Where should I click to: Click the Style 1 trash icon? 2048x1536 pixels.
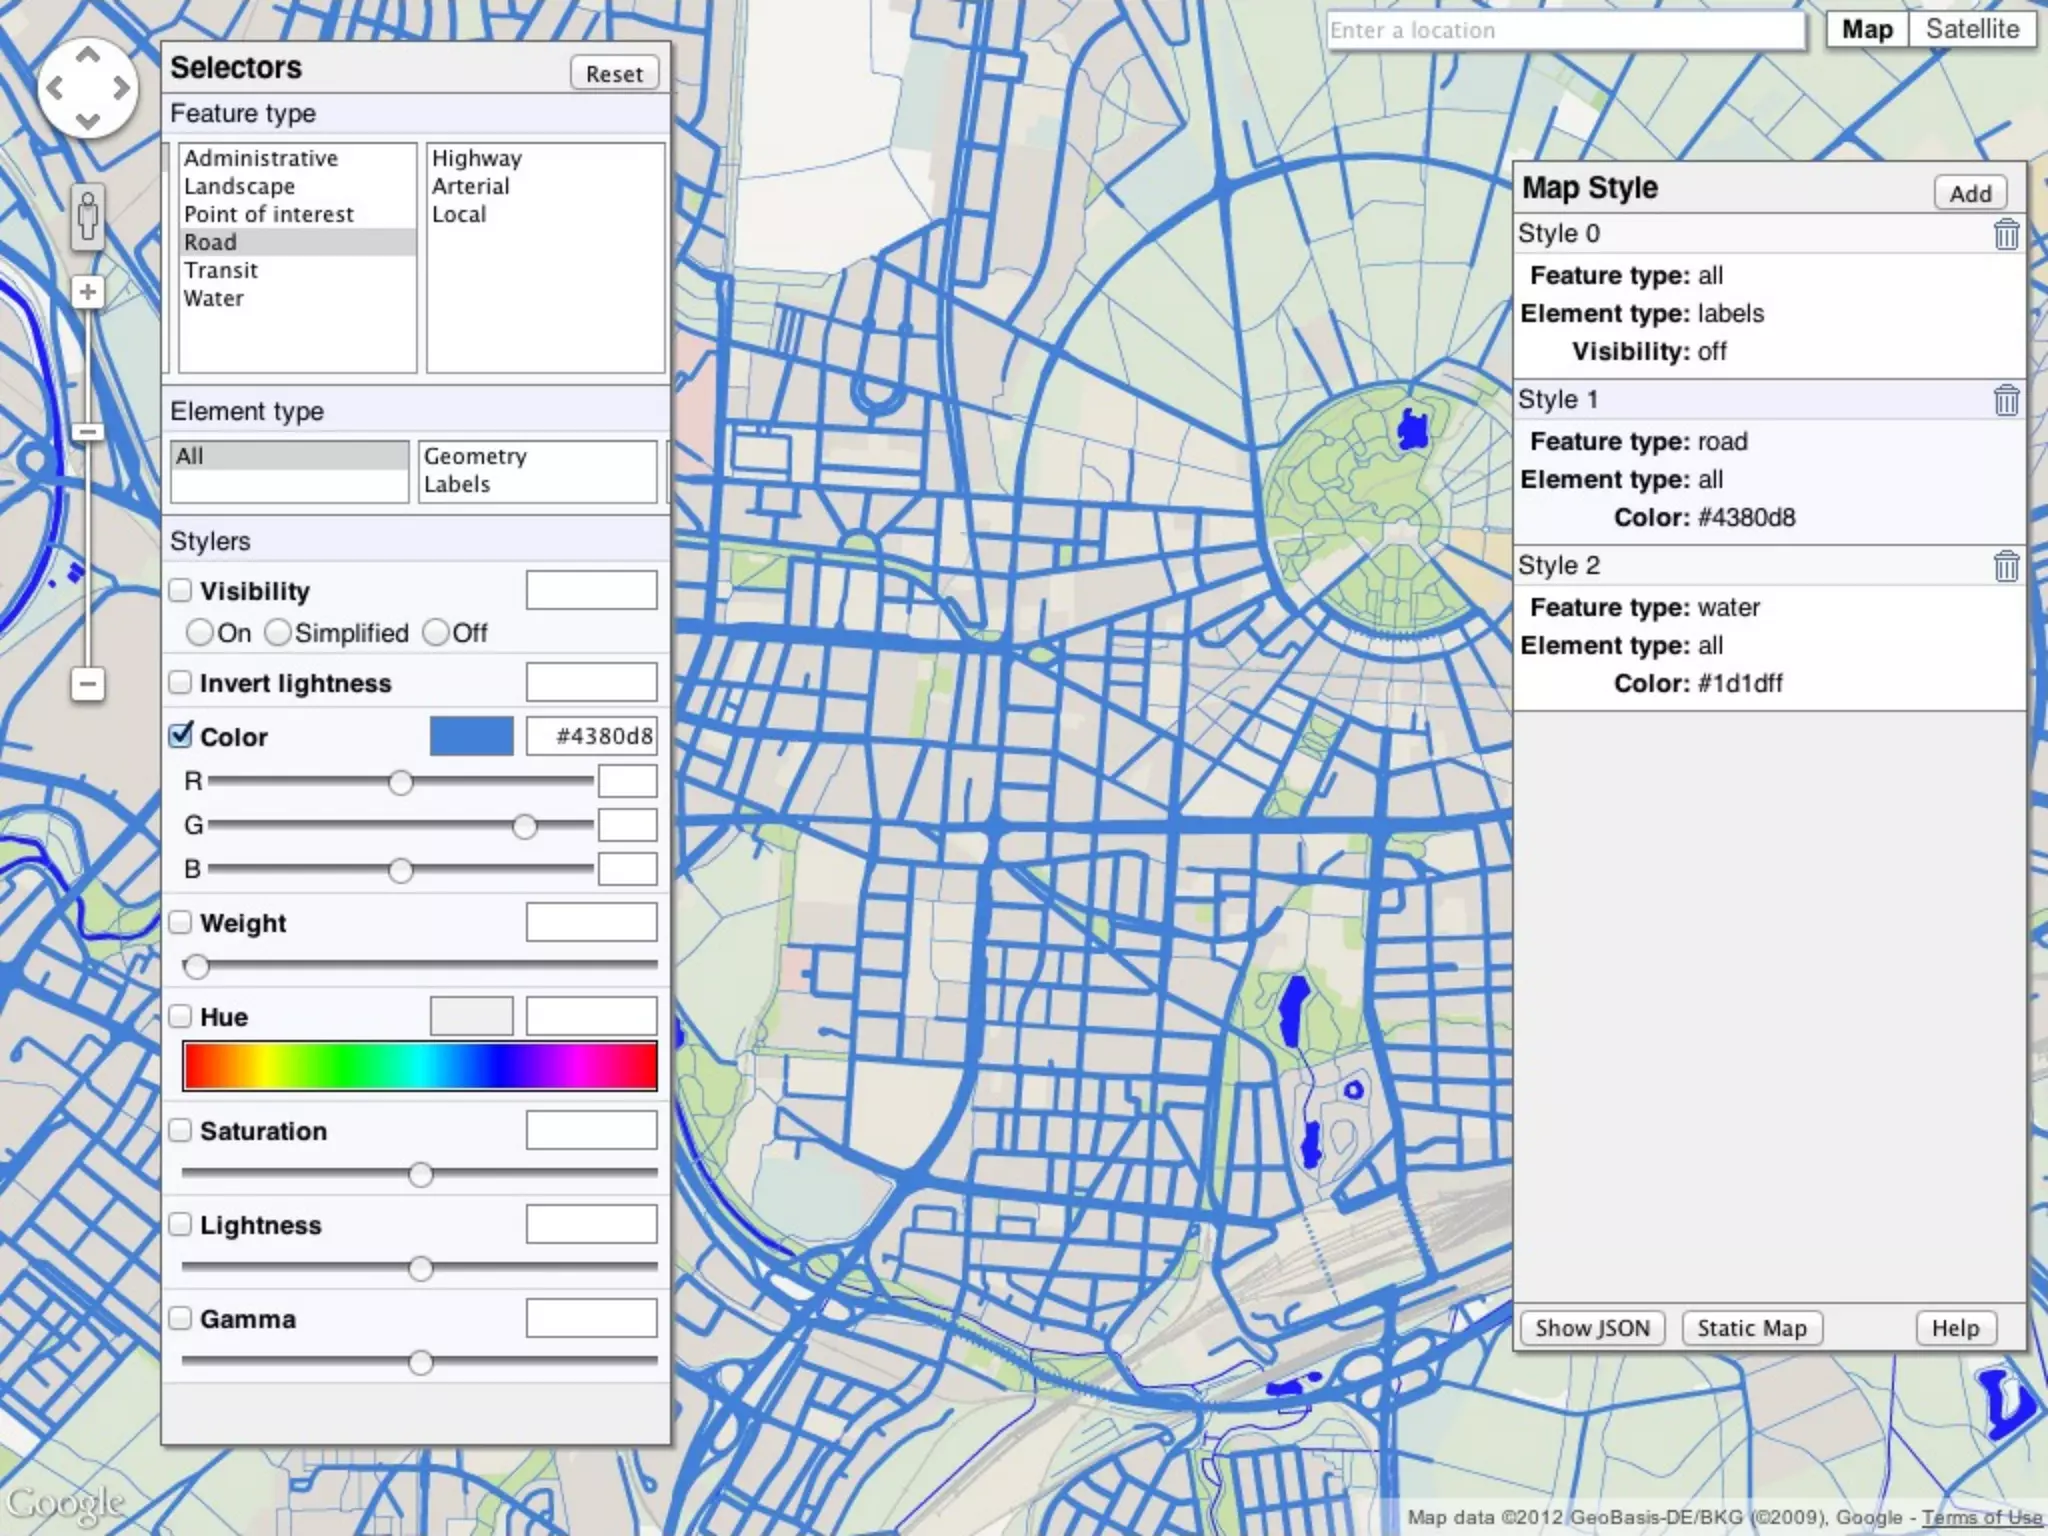(x=2005, y=400)
